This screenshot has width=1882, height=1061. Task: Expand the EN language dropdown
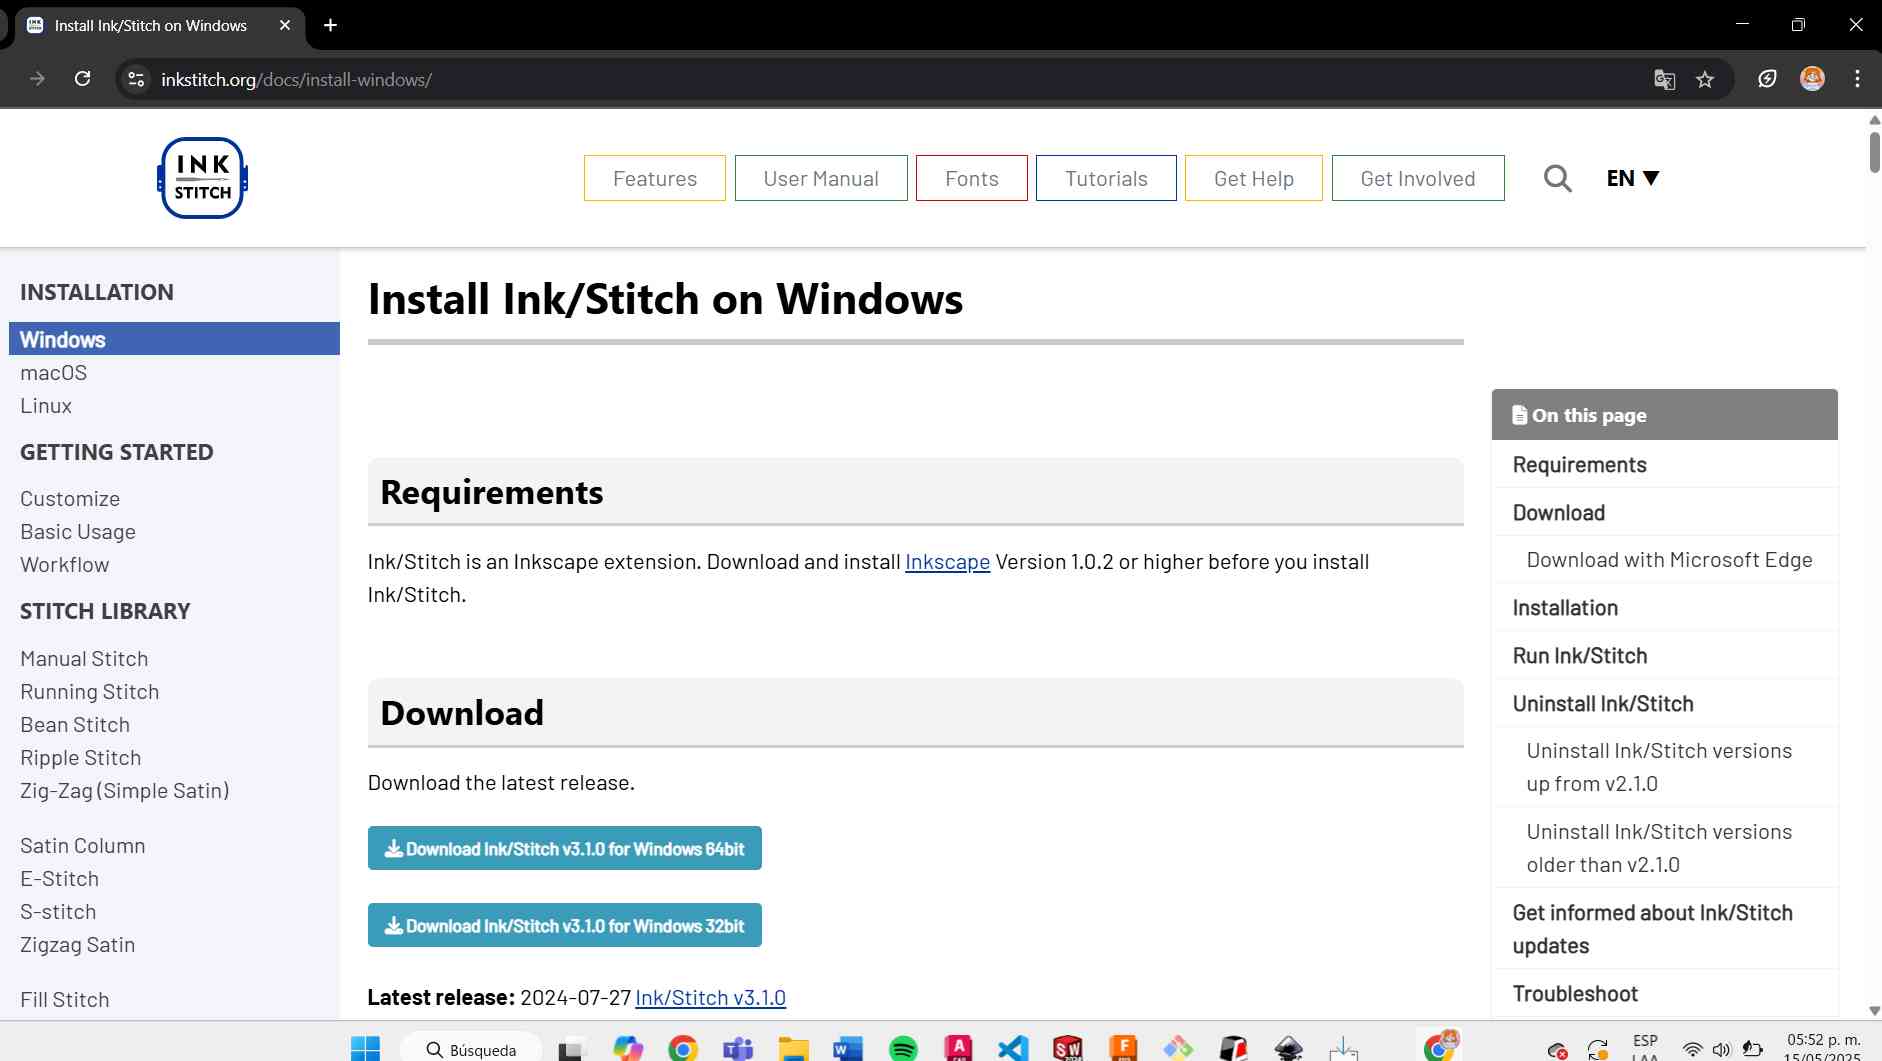point(1632,178)
